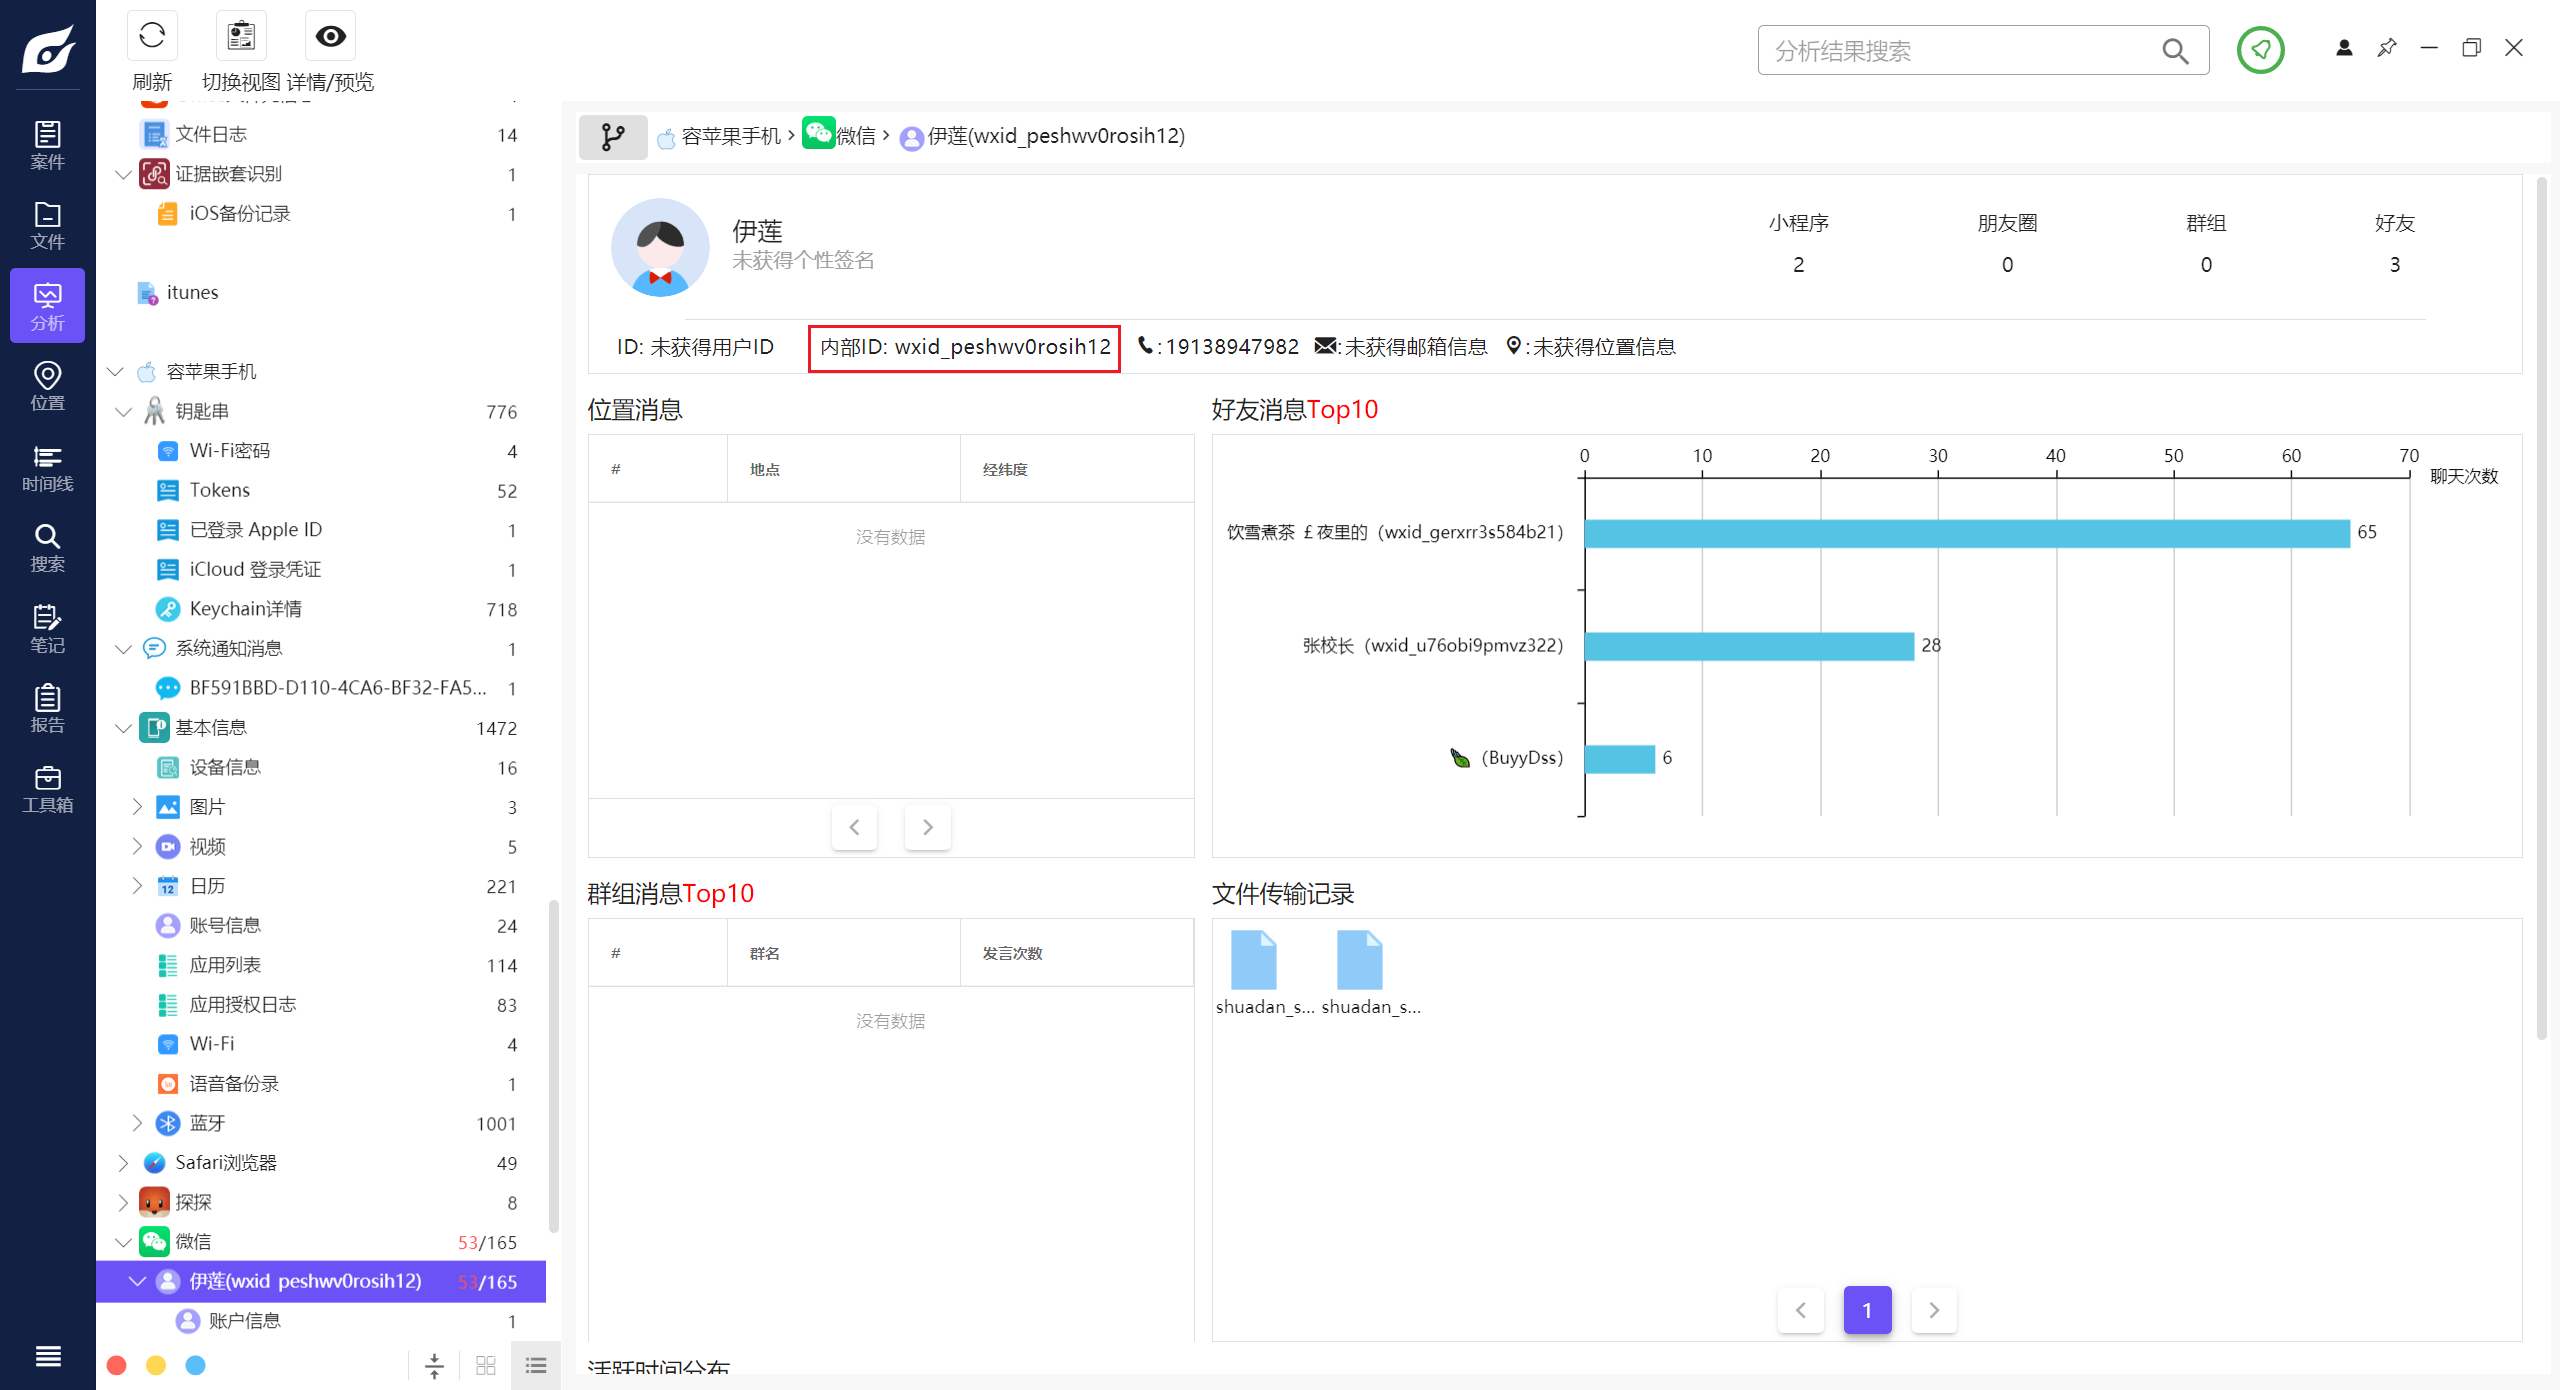Click page 1 button in file transfer records
This screenshot has height=1390, width=2560.
point(1866,1310)
